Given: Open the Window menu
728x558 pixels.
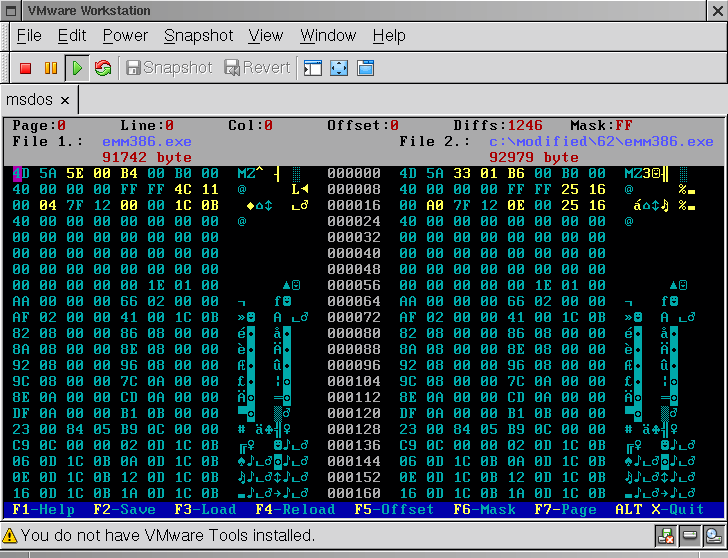Looking at the screenshot, I should point(328,35).
